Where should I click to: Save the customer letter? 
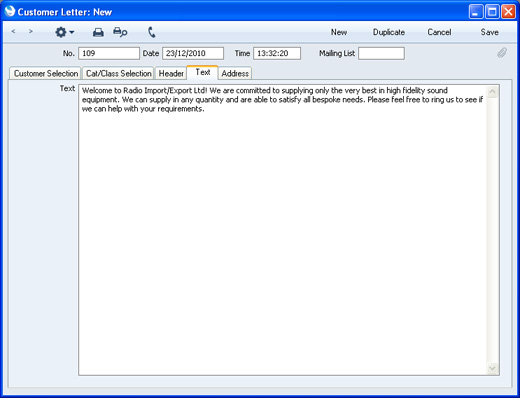tap(489, 32)
